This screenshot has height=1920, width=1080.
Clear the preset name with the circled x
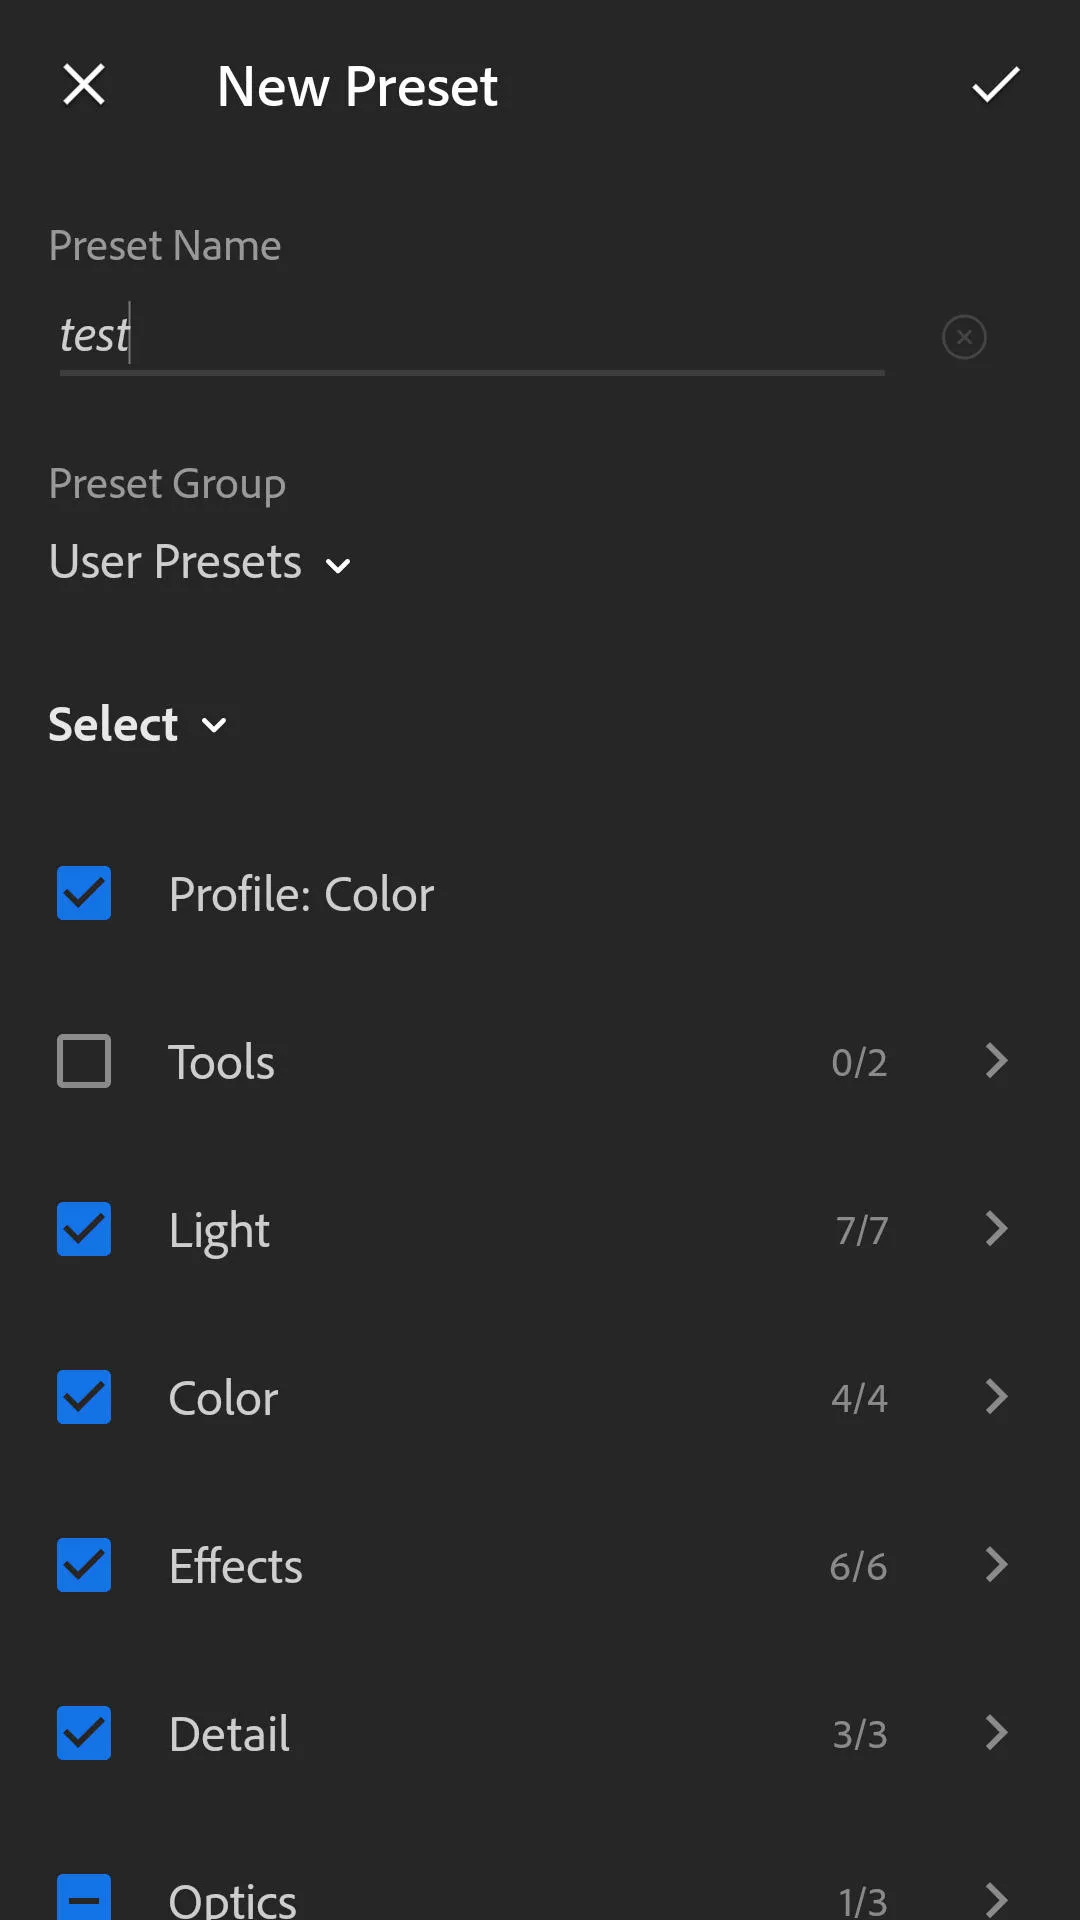(x=964, y=337)
